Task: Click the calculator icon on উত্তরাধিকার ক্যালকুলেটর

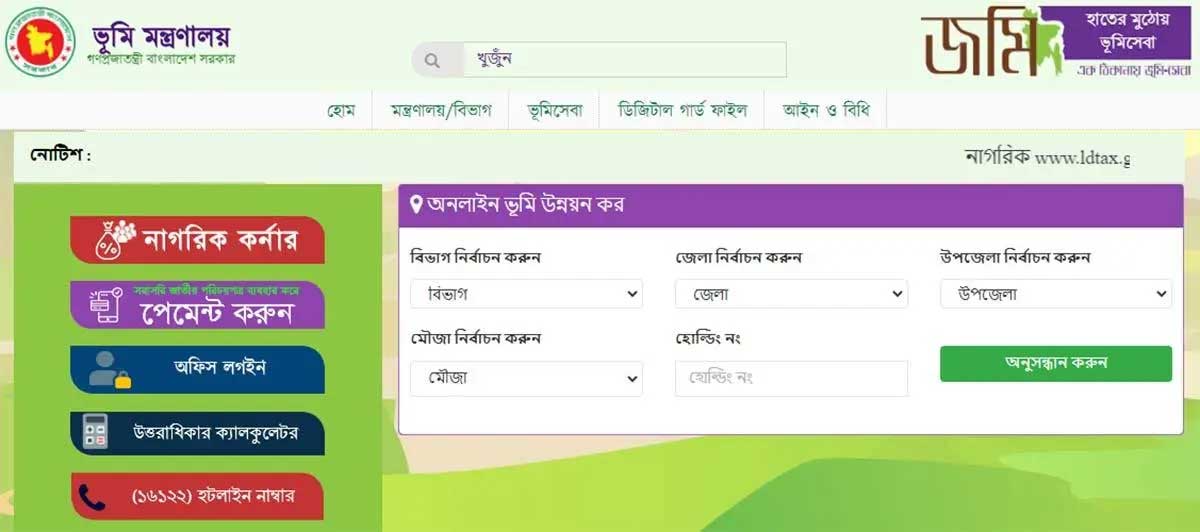Action: 96,434
